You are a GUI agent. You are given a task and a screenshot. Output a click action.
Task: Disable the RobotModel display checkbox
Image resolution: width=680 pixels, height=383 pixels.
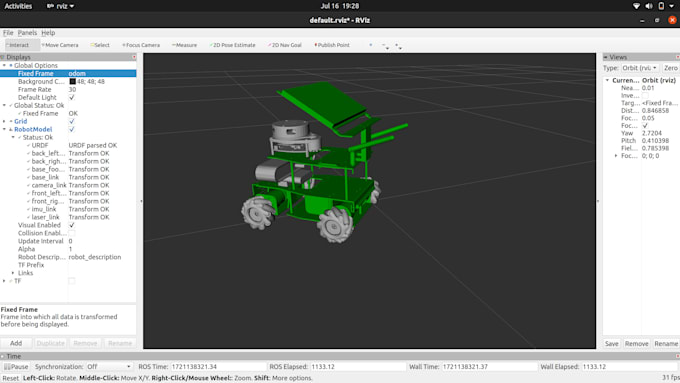pos(72,129)
